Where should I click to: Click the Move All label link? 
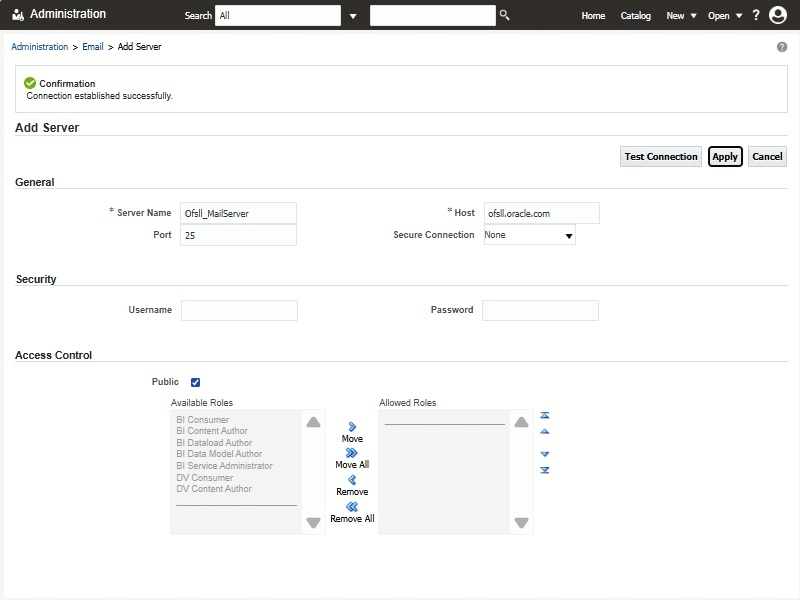pos(352,465)
